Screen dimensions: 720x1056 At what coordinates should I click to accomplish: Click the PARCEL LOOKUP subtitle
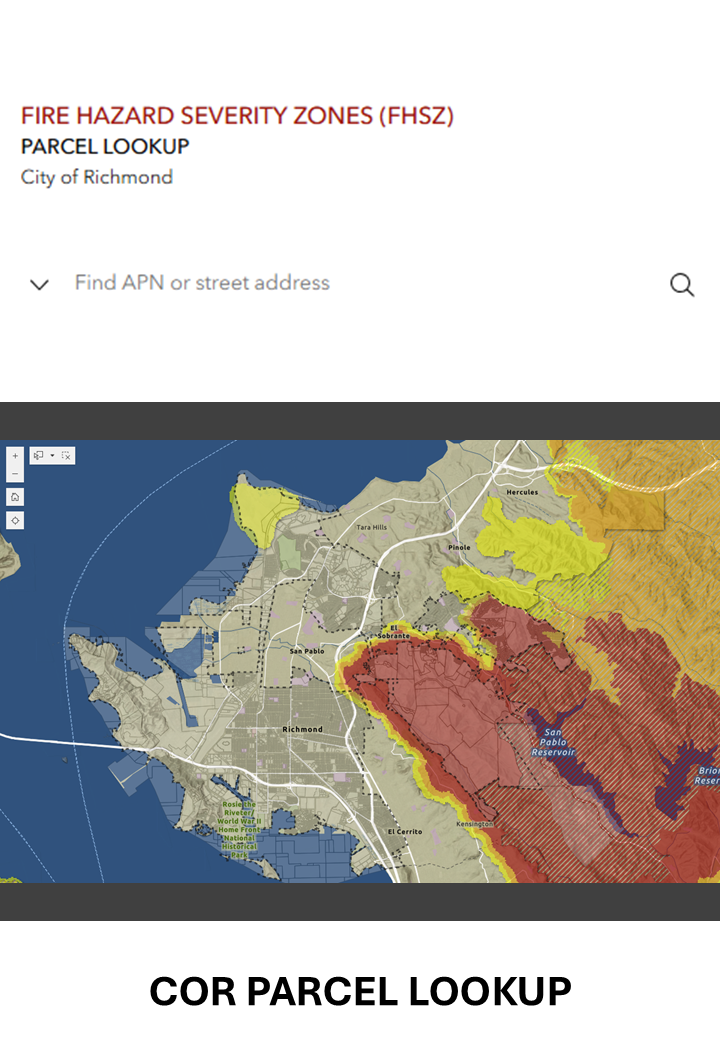[105, 146]
